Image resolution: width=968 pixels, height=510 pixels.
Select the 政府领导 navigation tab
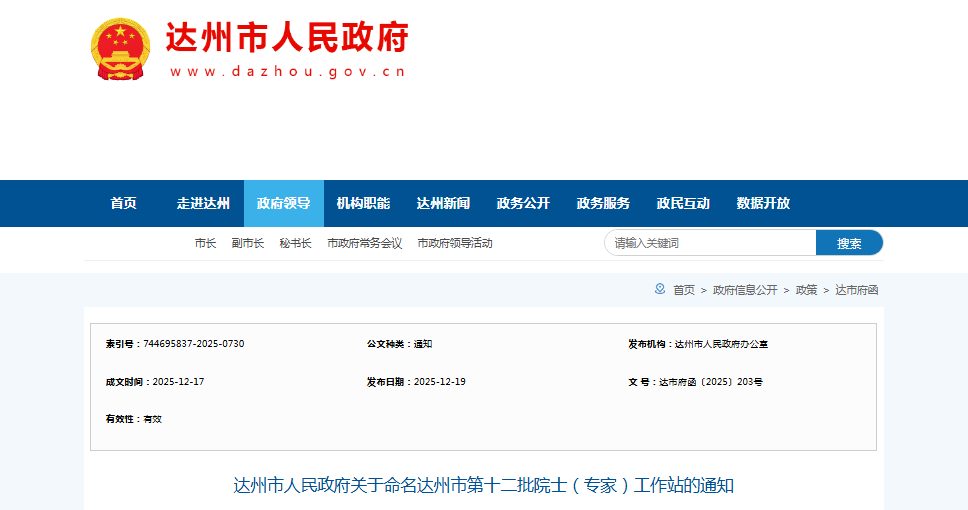click(283, 203)
